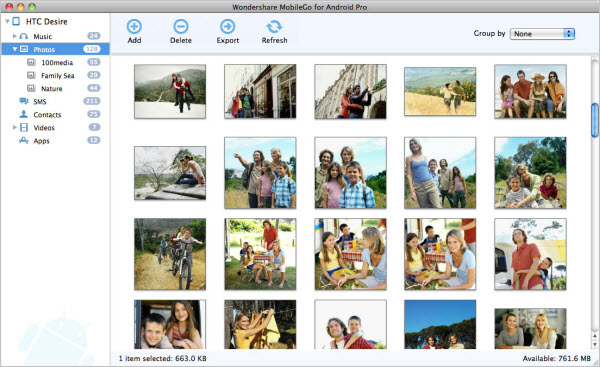Select photo of couple taking selfie by building
600x367 pixels.
[351, 91]
